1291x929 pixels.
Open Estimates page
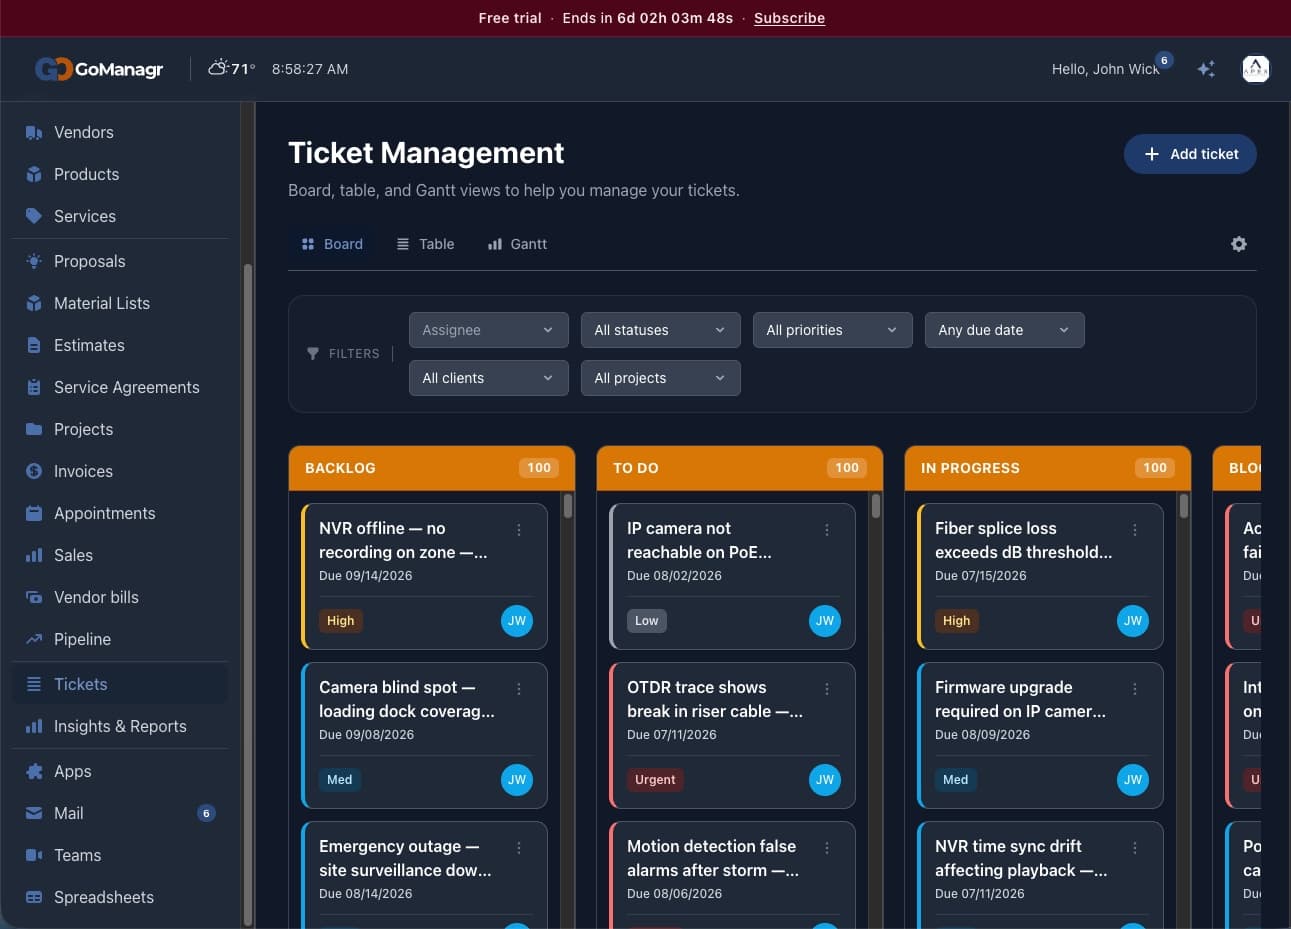120,345
